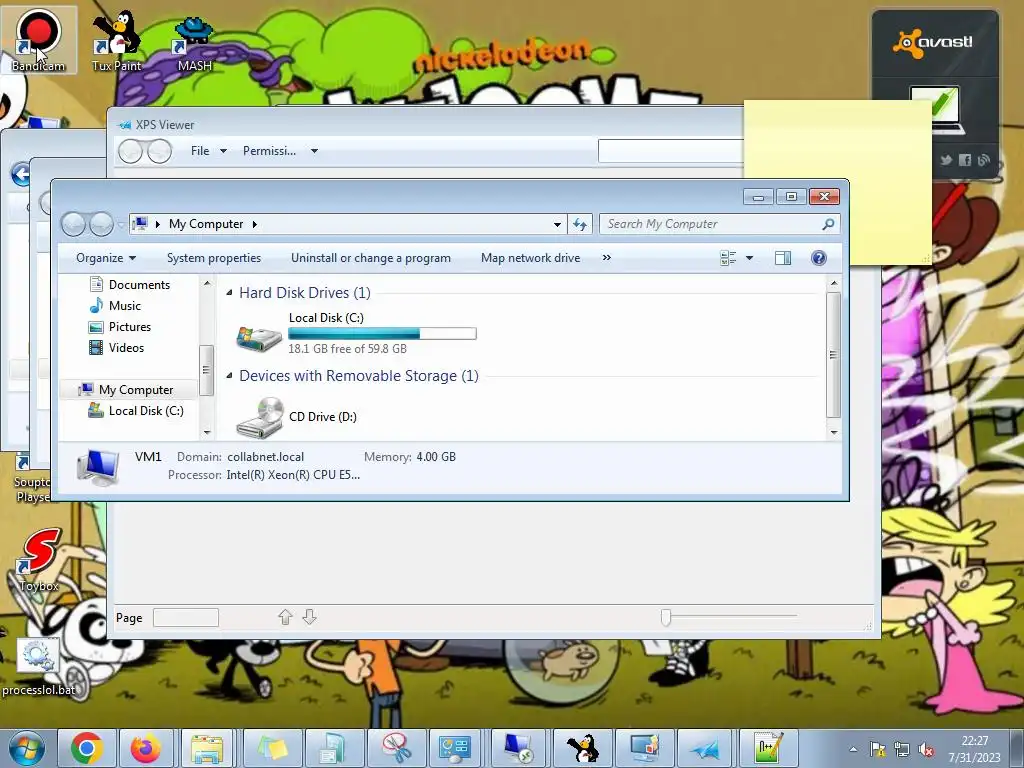Collapse Devices with Removable Storage group

(229, 376)
